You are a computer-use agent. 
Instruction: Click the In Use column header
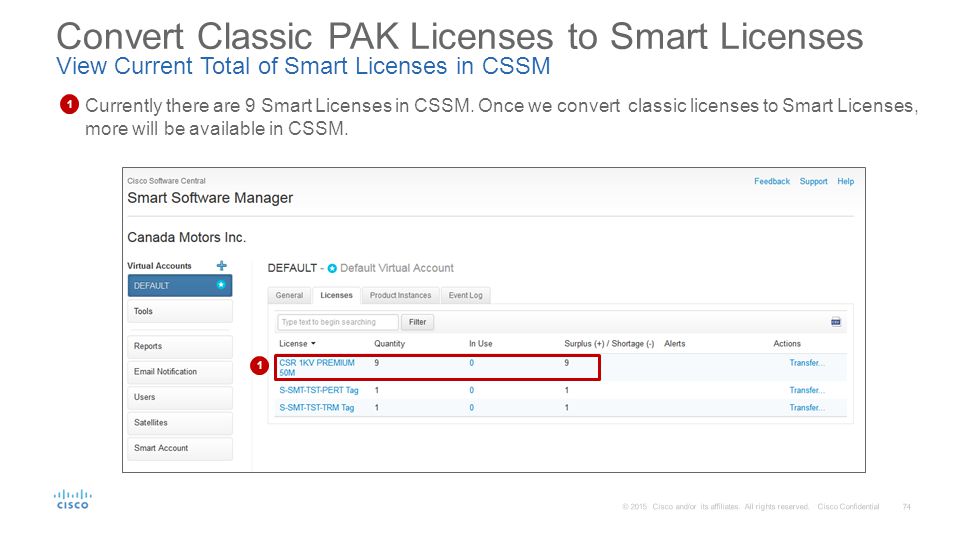481,343
